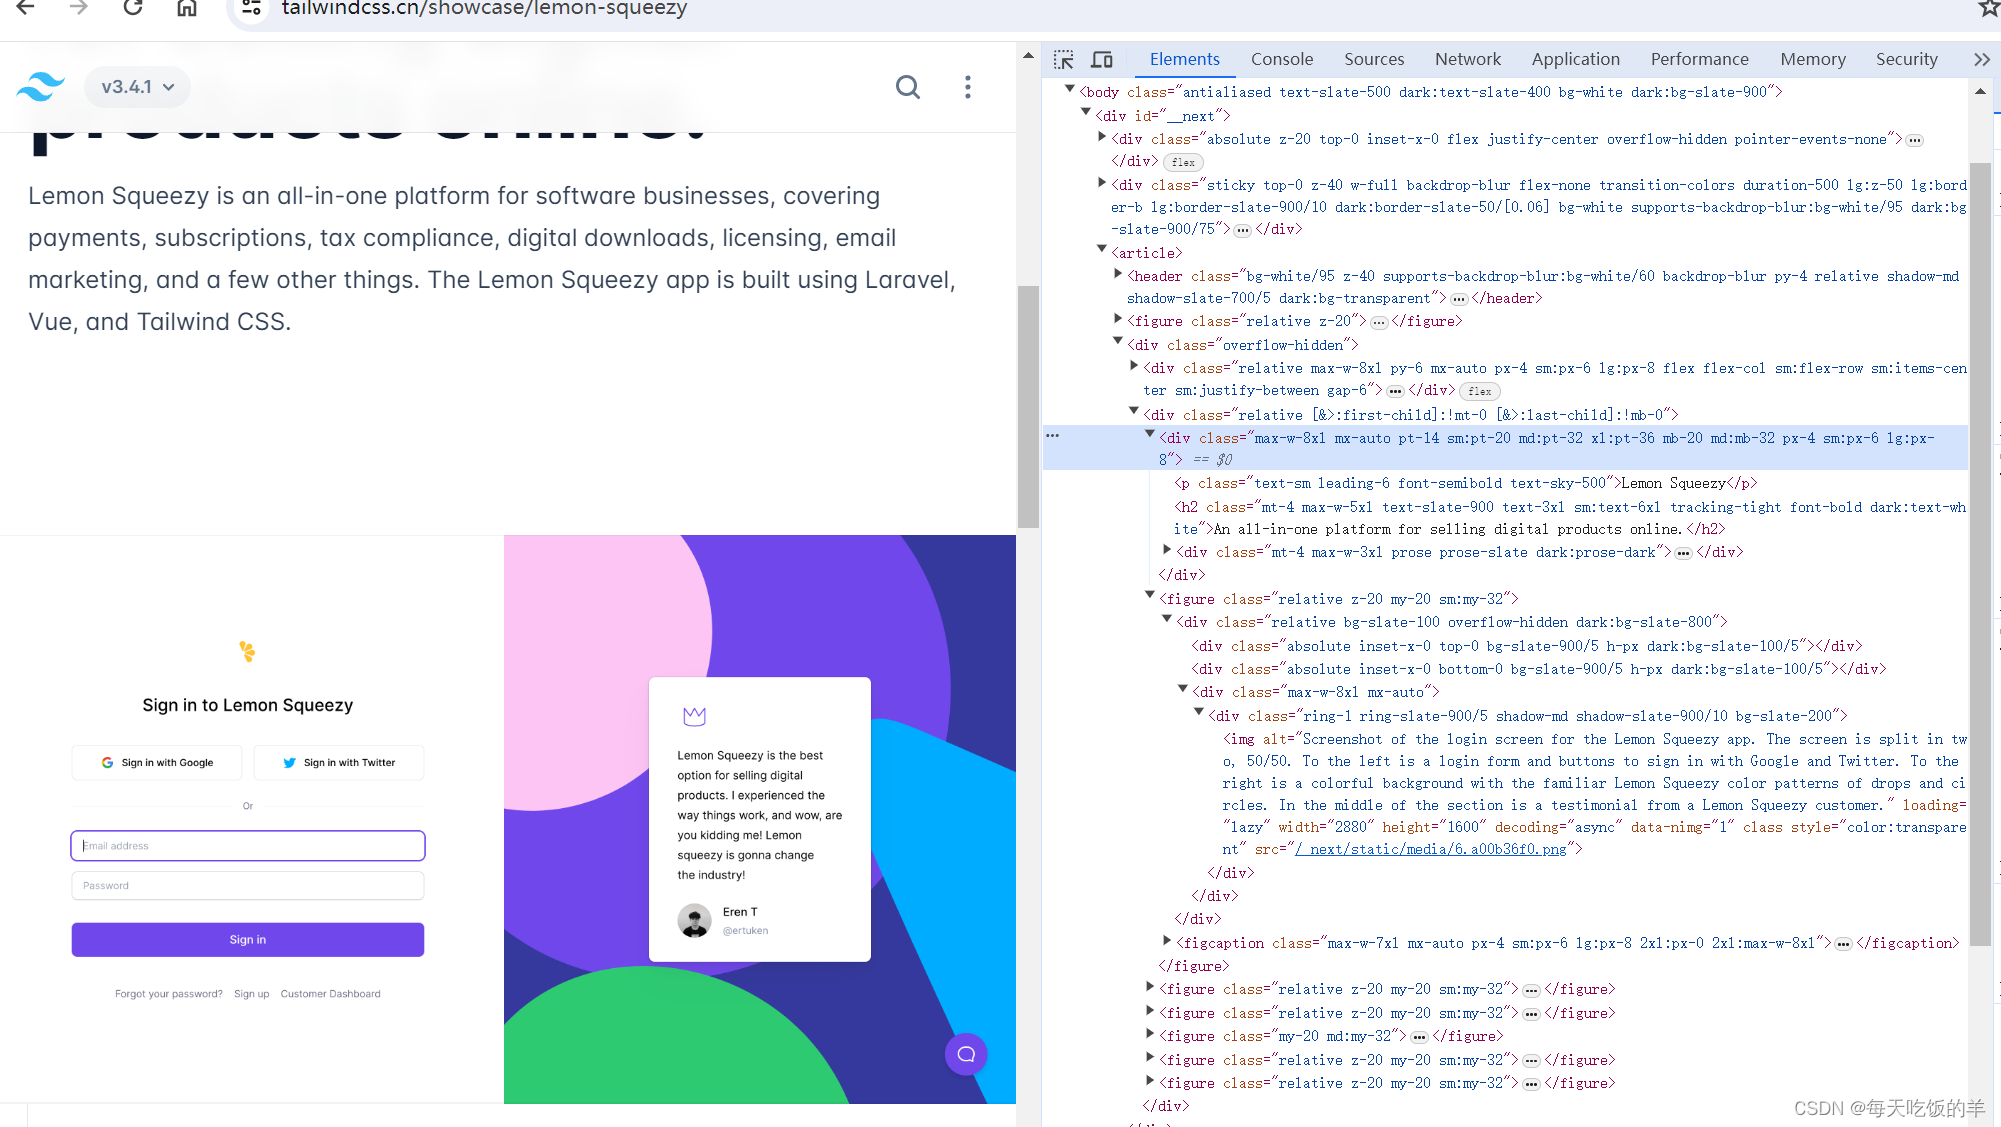
Task: Expand the header element node
Action: 1118,274
